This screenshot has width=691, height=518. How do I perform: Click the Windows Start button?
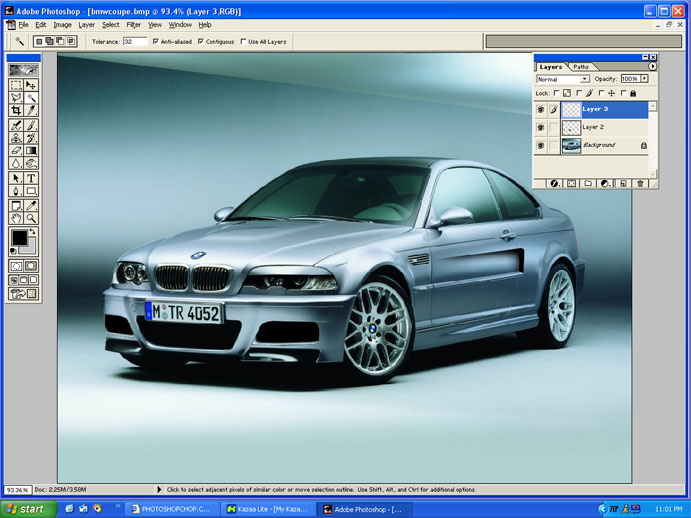tap(25, 509)
